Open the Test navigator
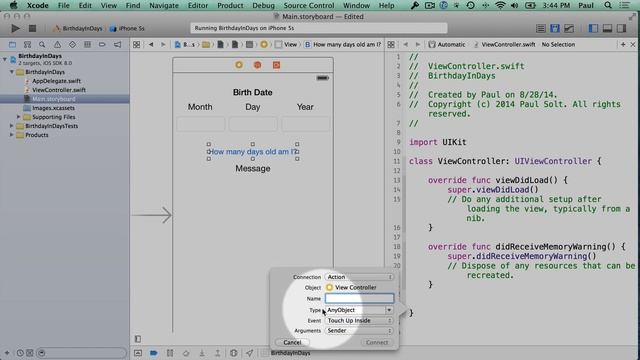The height and width of the screenshot is (360, 640). [x=72, y=44]
